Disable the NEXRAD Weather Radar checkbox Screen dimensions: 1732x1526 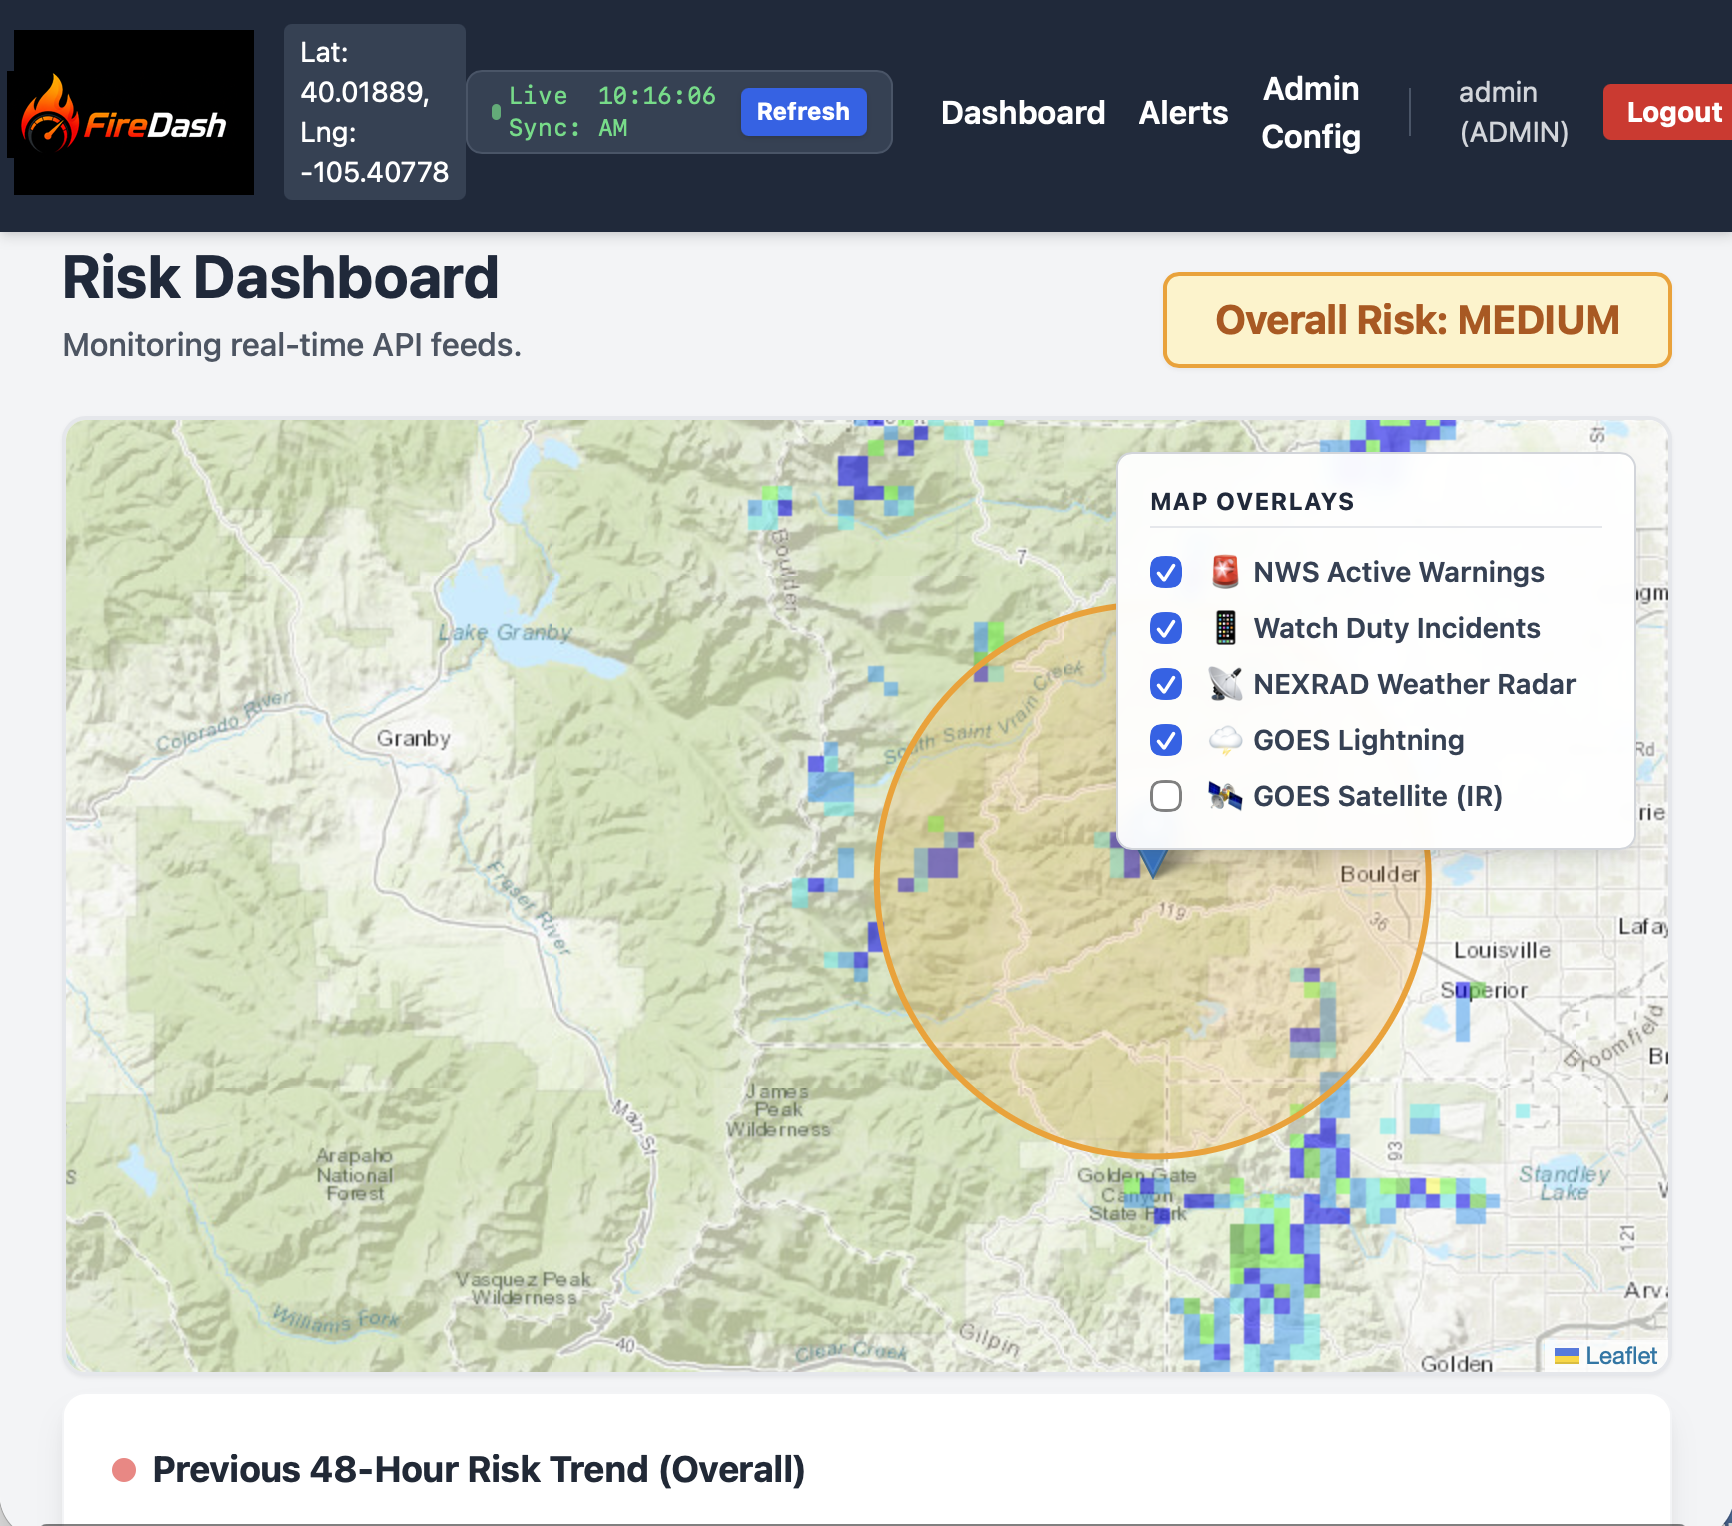click(1166, 684)
